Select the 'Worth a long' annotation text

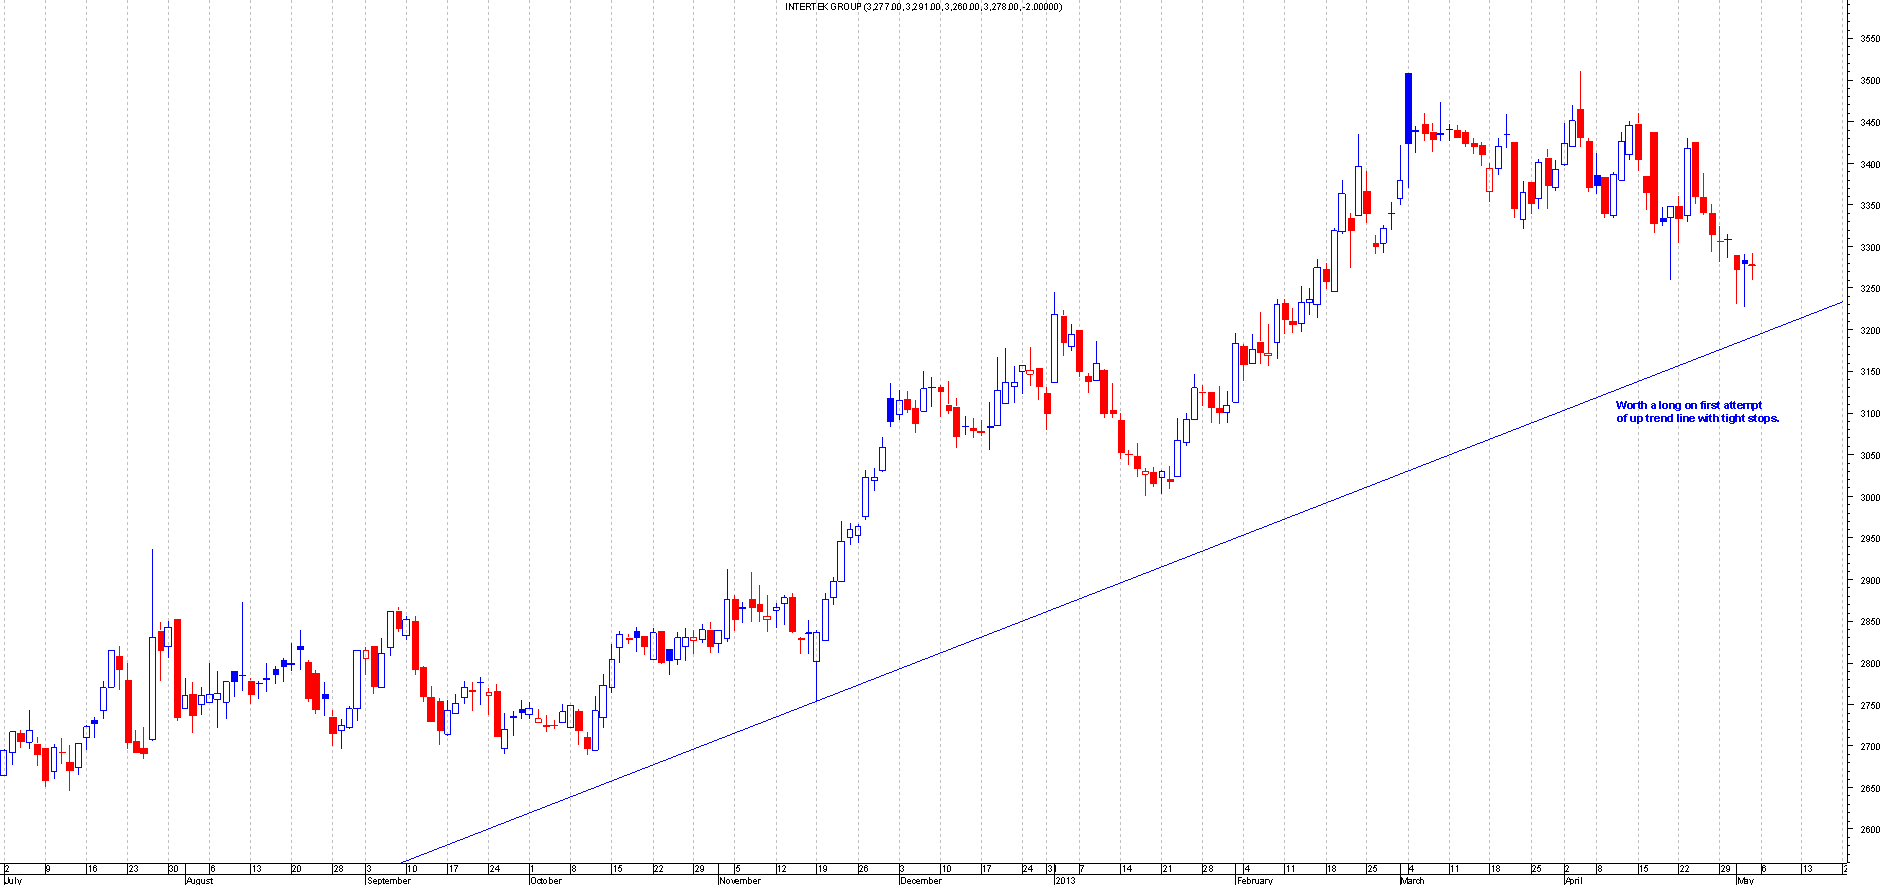coord(1697,412)
